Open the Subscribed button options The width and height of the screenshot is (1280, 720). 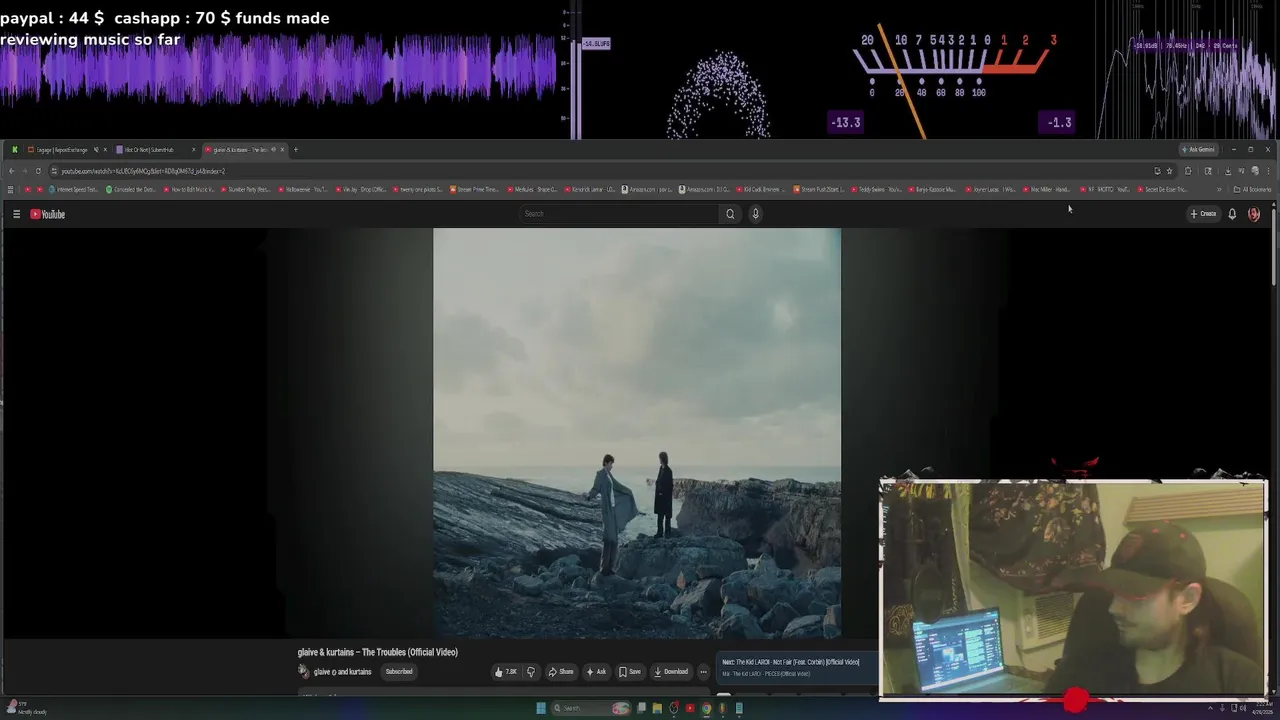[399, 672]
